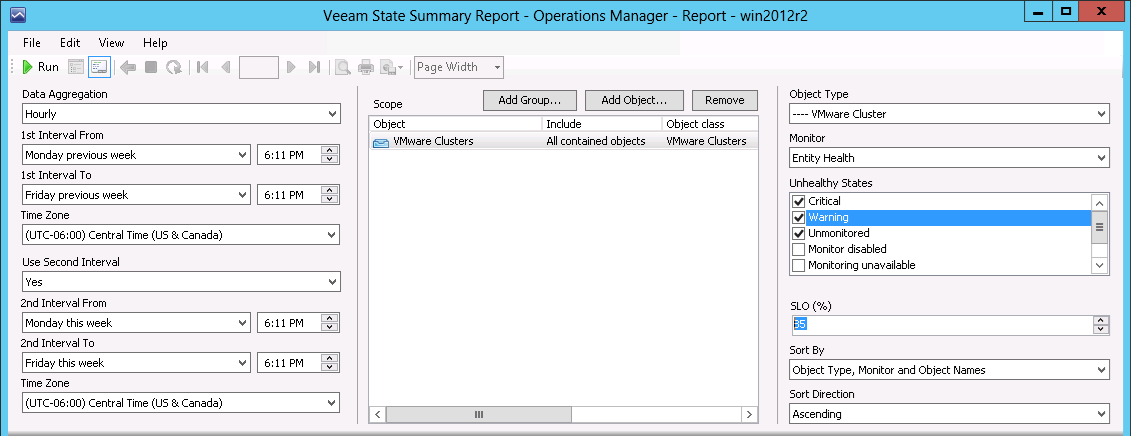This screenshot has width=1131, height=436.
Task: Click the stop rendering icon
Action: 151,67
